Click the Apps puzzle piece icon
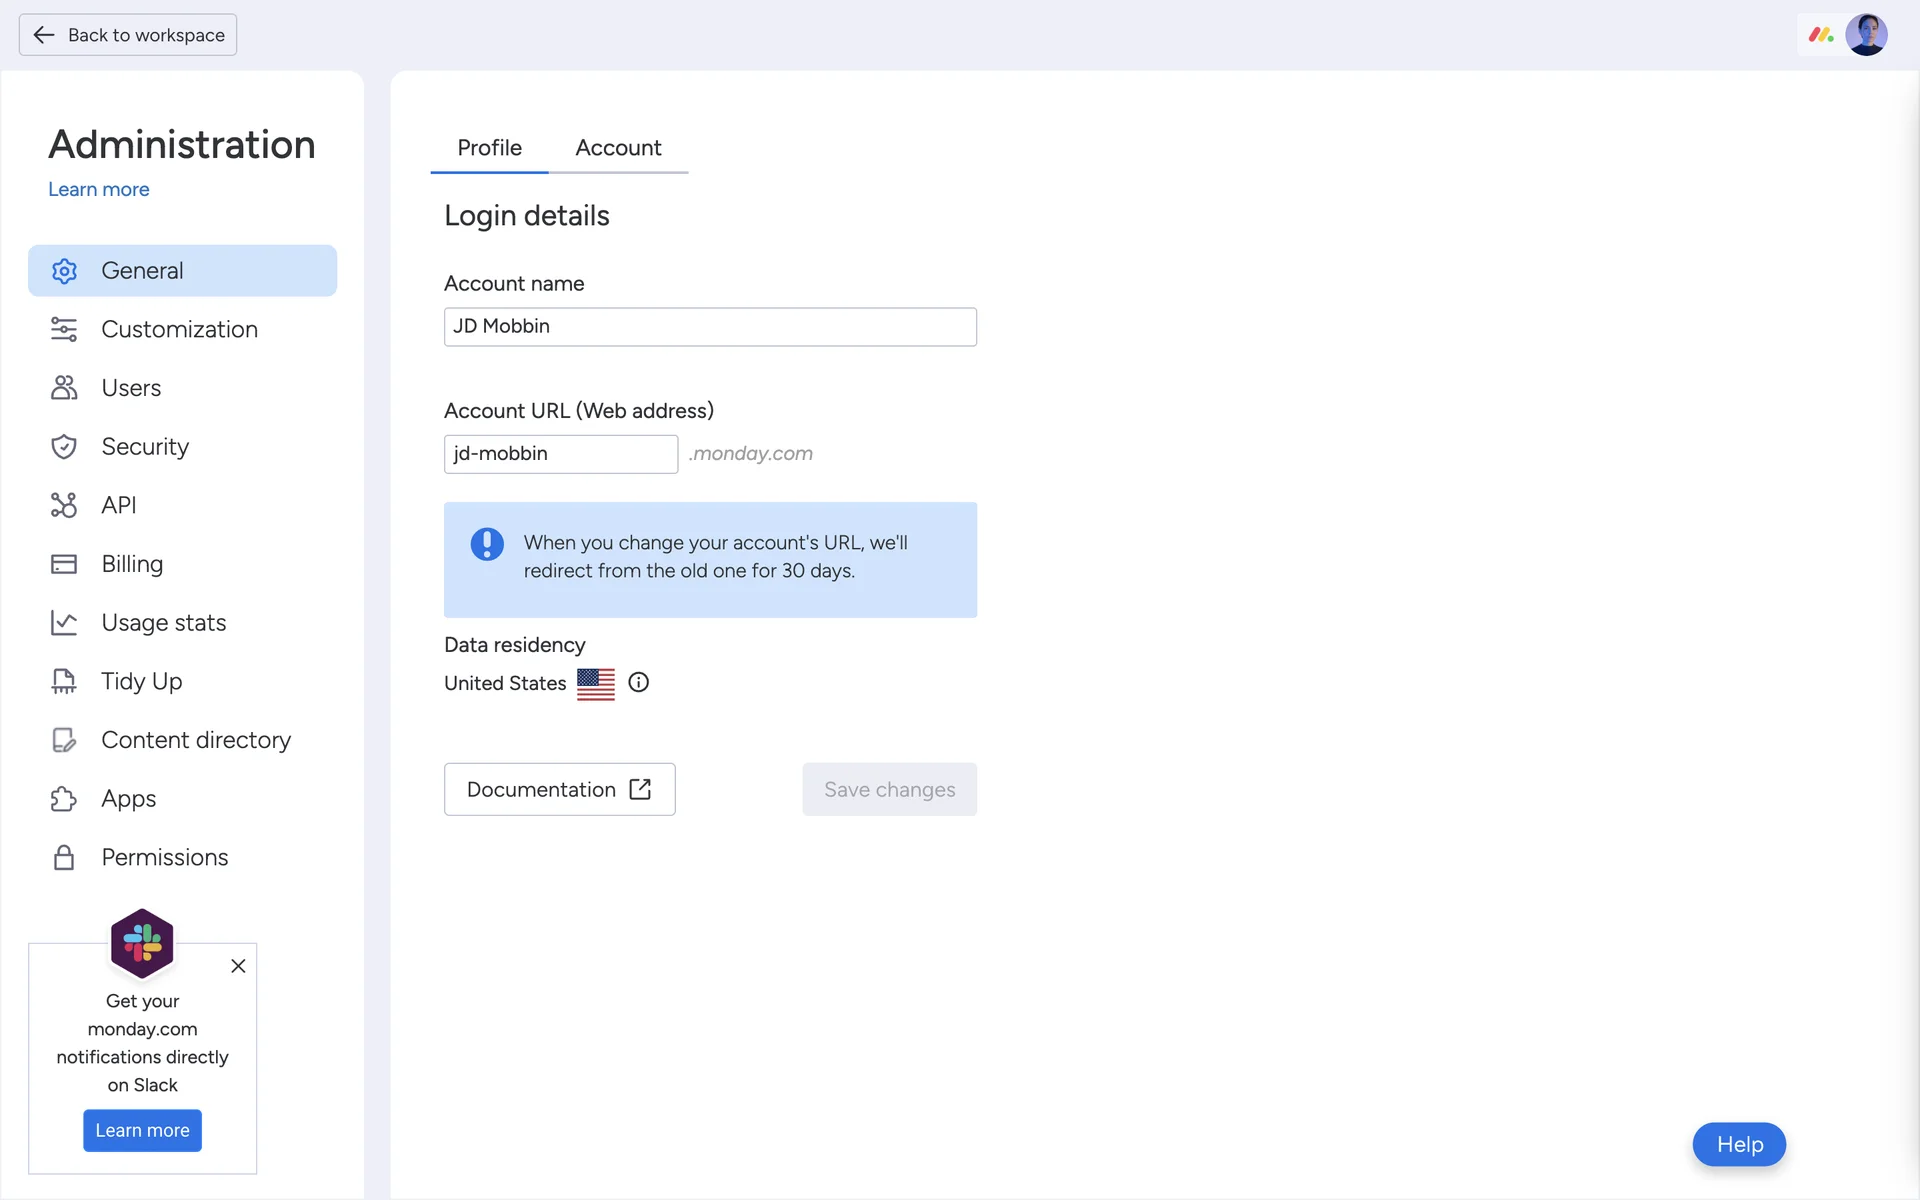Image resolution: width=1920 pixels, height=1200 pixels. tap(64, 799)
